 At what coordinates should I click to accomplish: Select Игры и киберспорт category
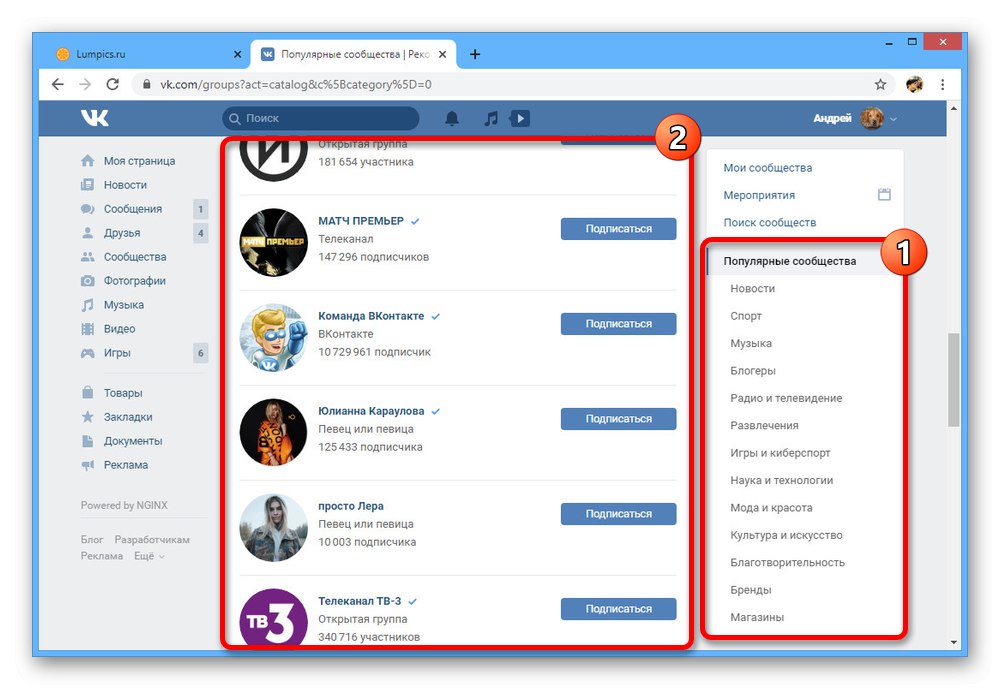point(780,453)
